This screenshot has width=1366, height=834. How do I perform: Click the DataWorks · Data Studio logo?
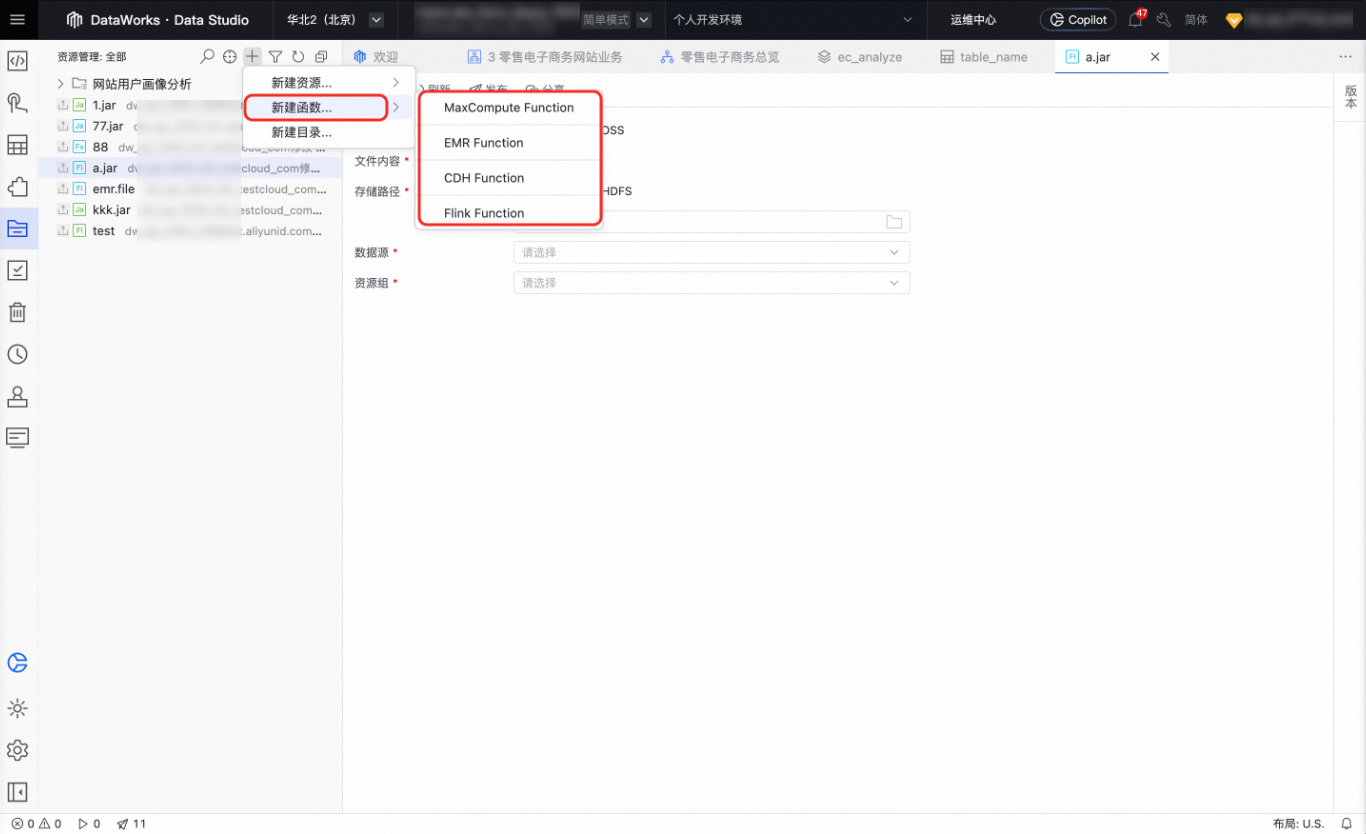(160, 20)
